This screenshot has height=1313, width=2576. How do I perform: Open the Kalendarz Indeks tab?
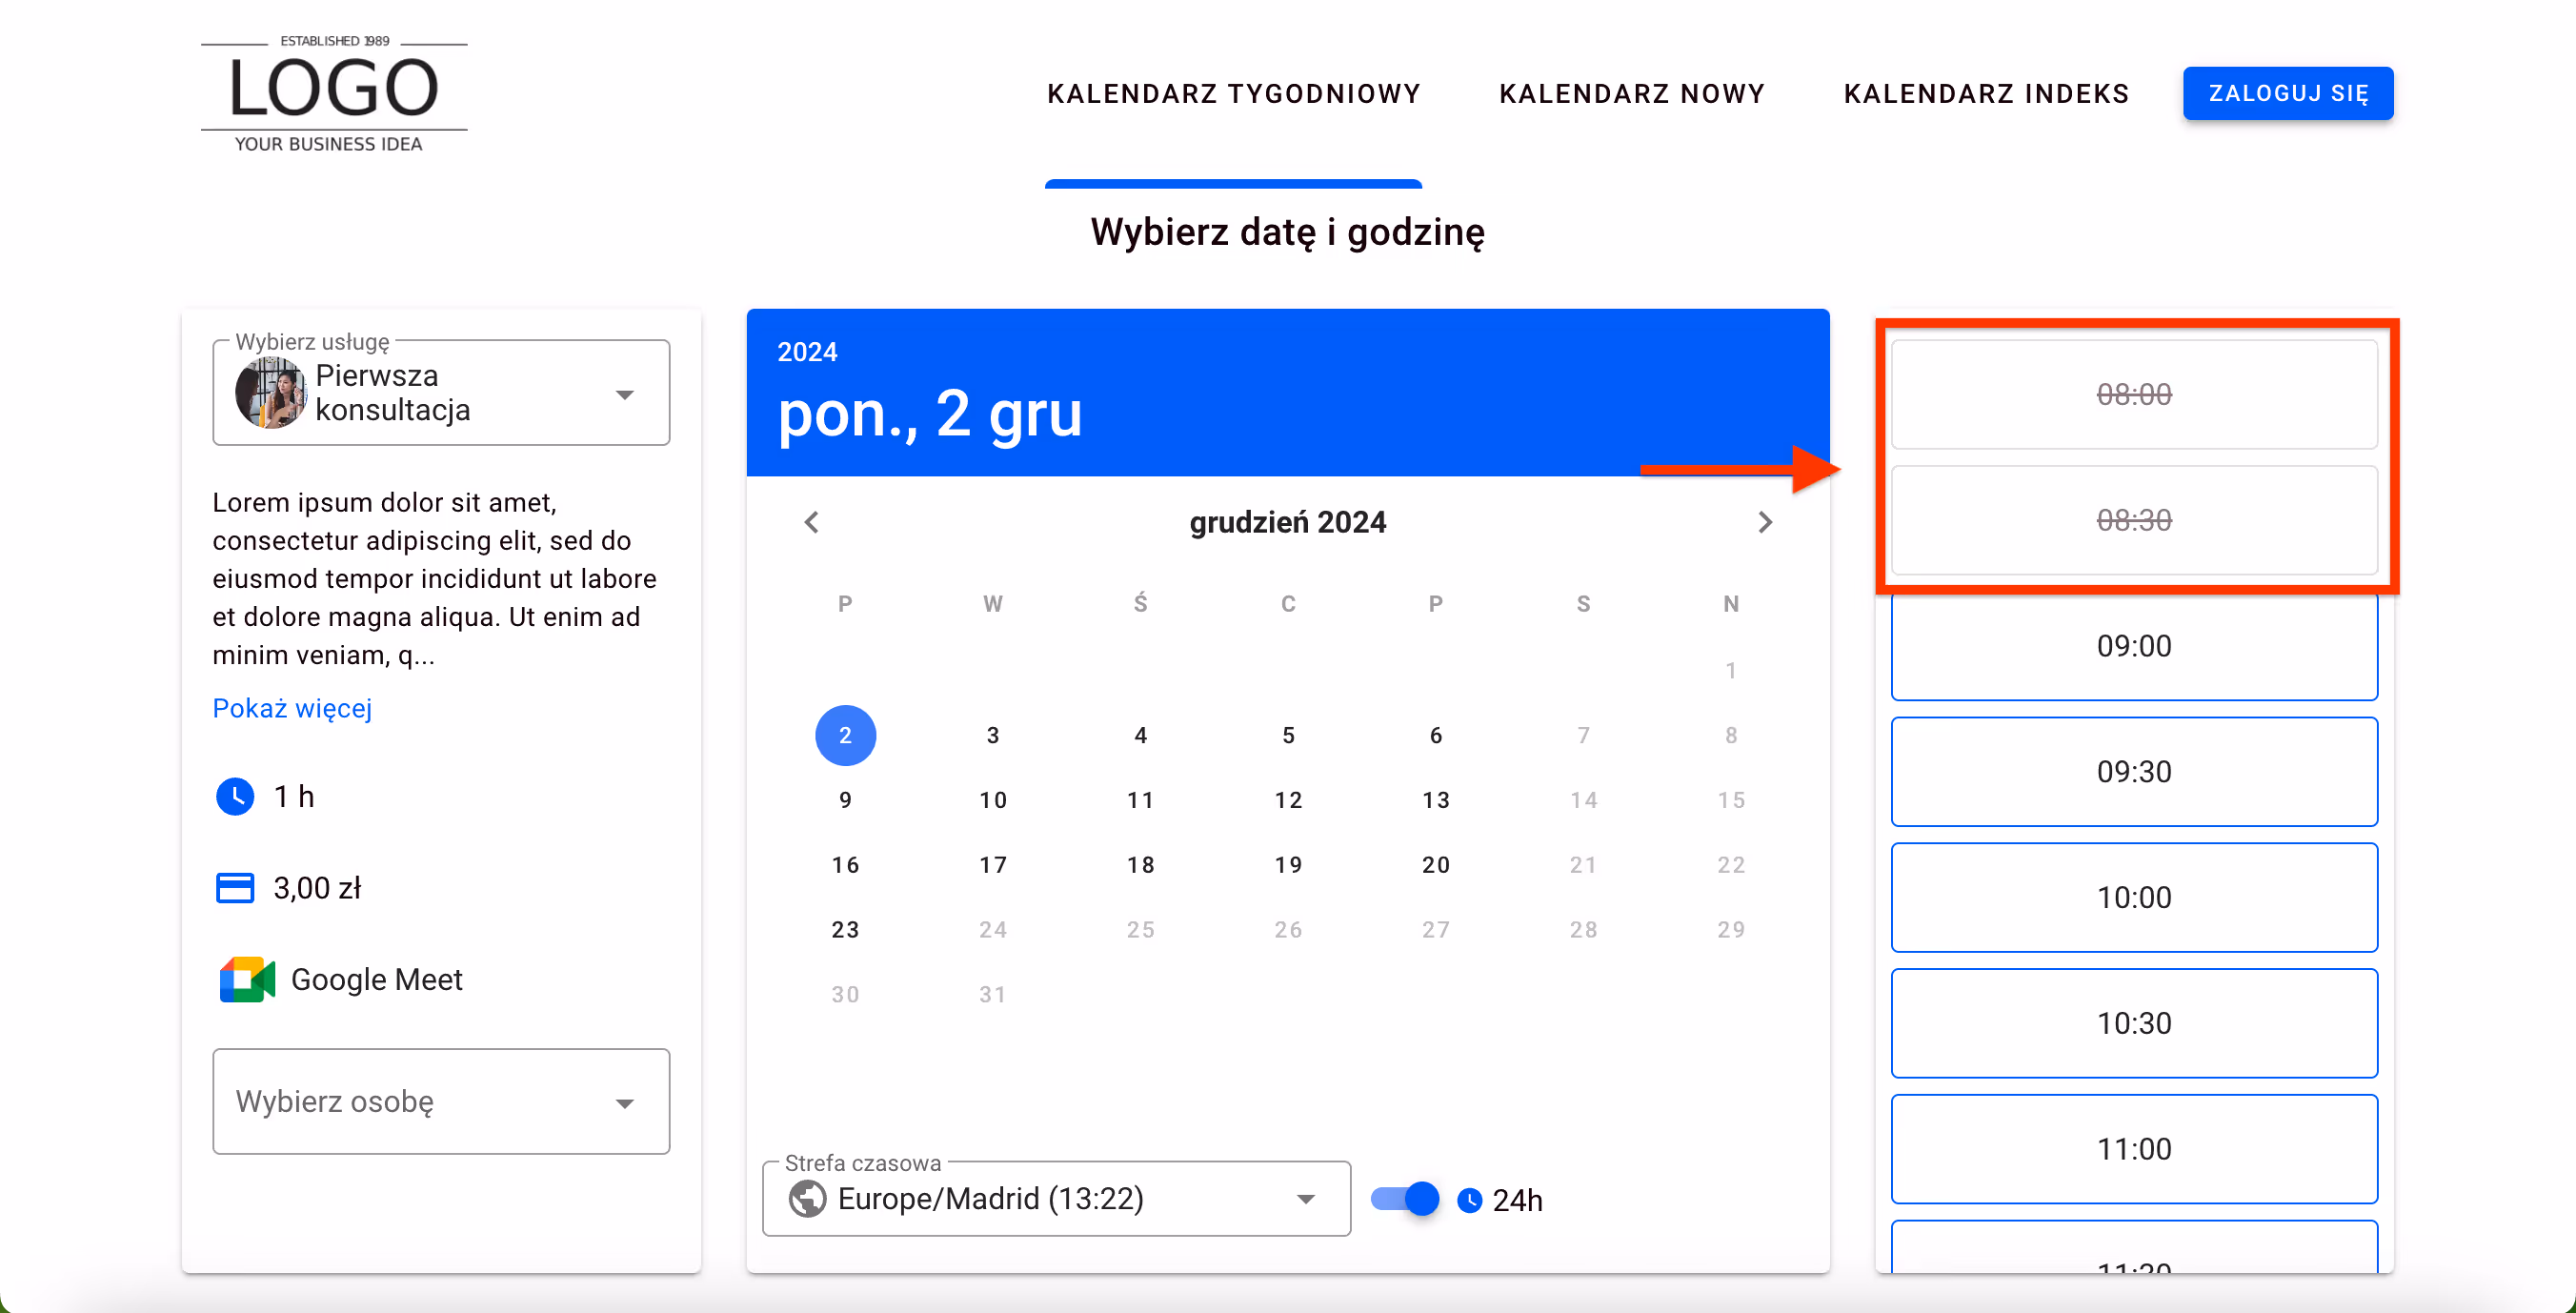click(1987, 93)
